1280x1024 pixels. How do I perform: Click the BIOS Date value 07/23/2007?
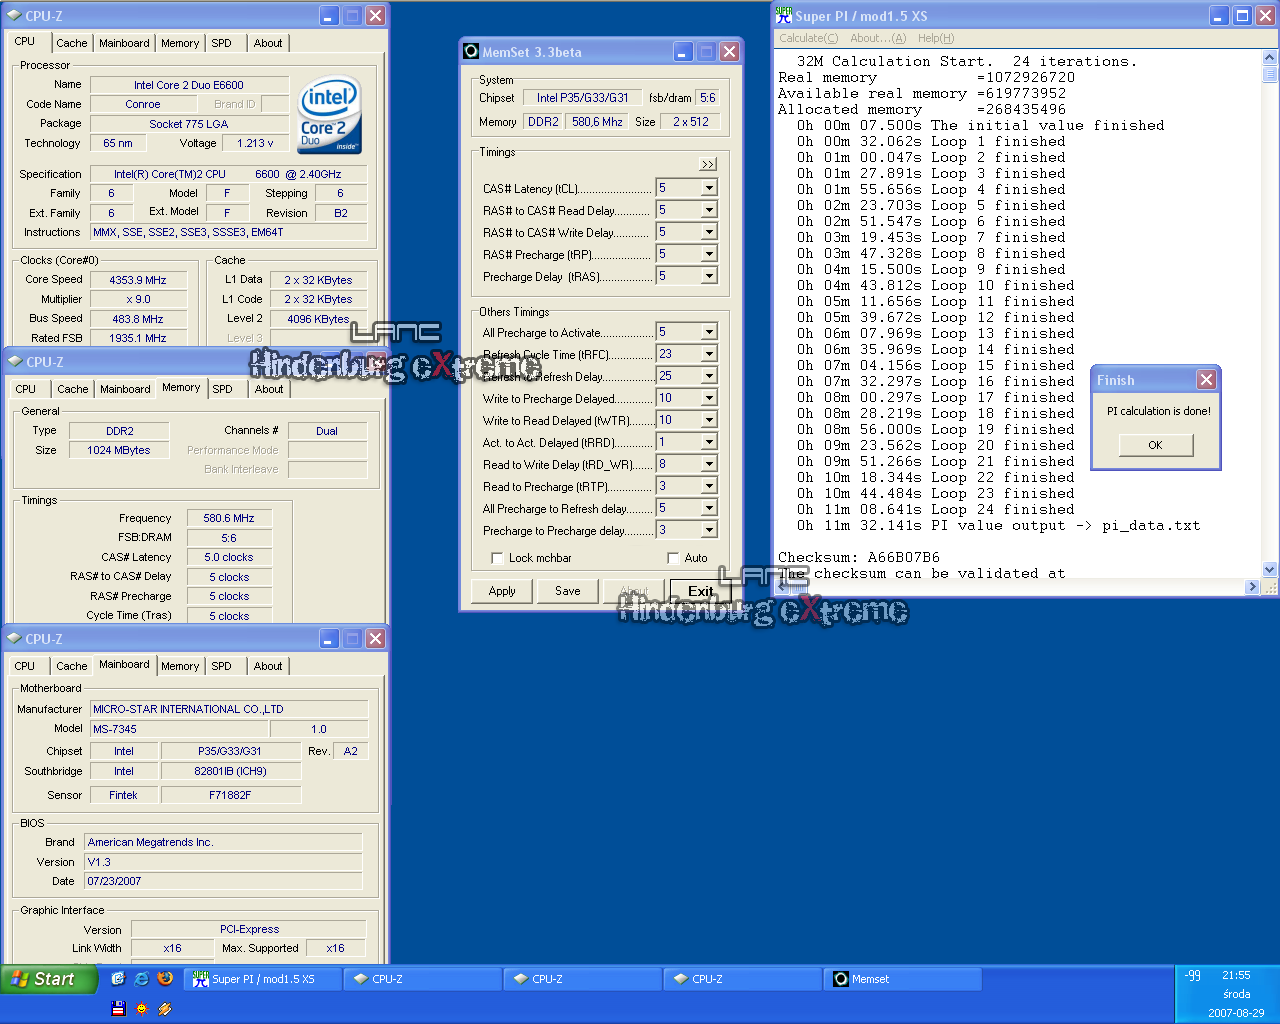[x=223, y=881]
